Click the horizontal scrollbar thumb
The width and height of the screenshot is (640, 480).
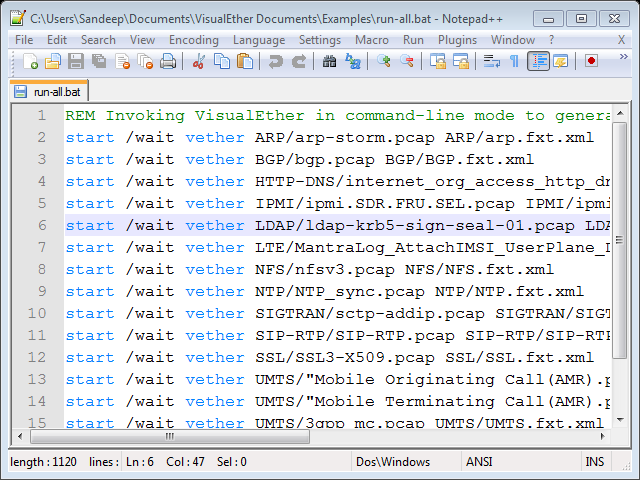click(x=170, y=436)
